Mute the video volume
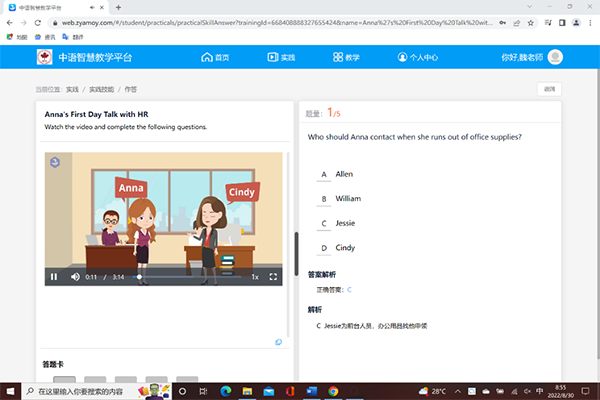This screenshot has height=400, width=600. [75, 277]
